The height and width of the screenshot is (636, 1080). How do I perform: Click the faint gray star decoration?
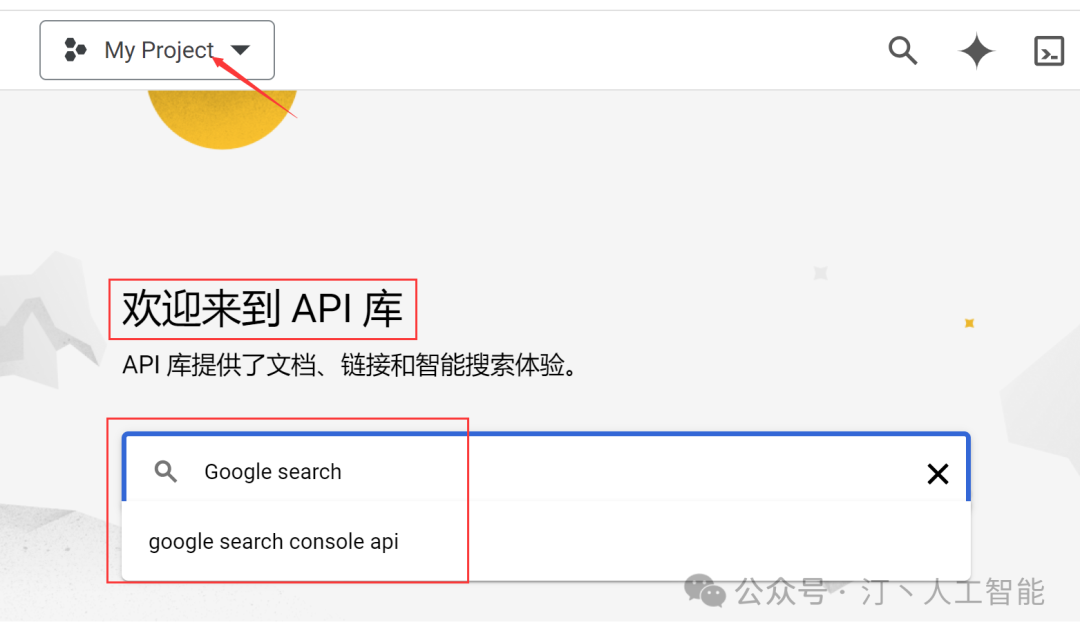(820, 273)
